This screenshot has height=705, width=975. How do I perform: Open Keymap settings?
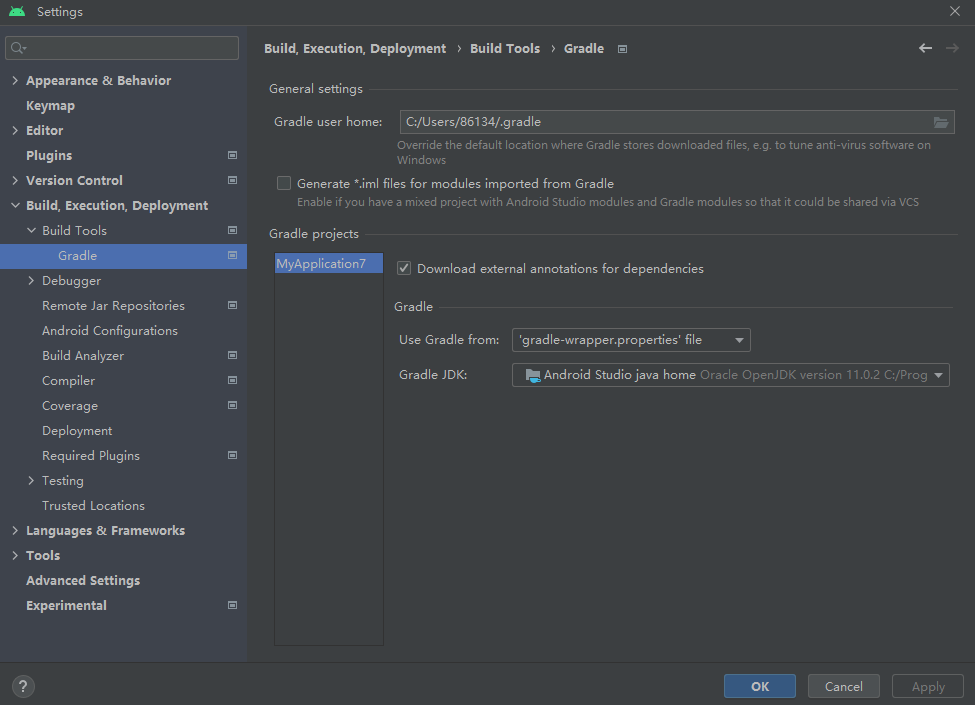(50, 106)
